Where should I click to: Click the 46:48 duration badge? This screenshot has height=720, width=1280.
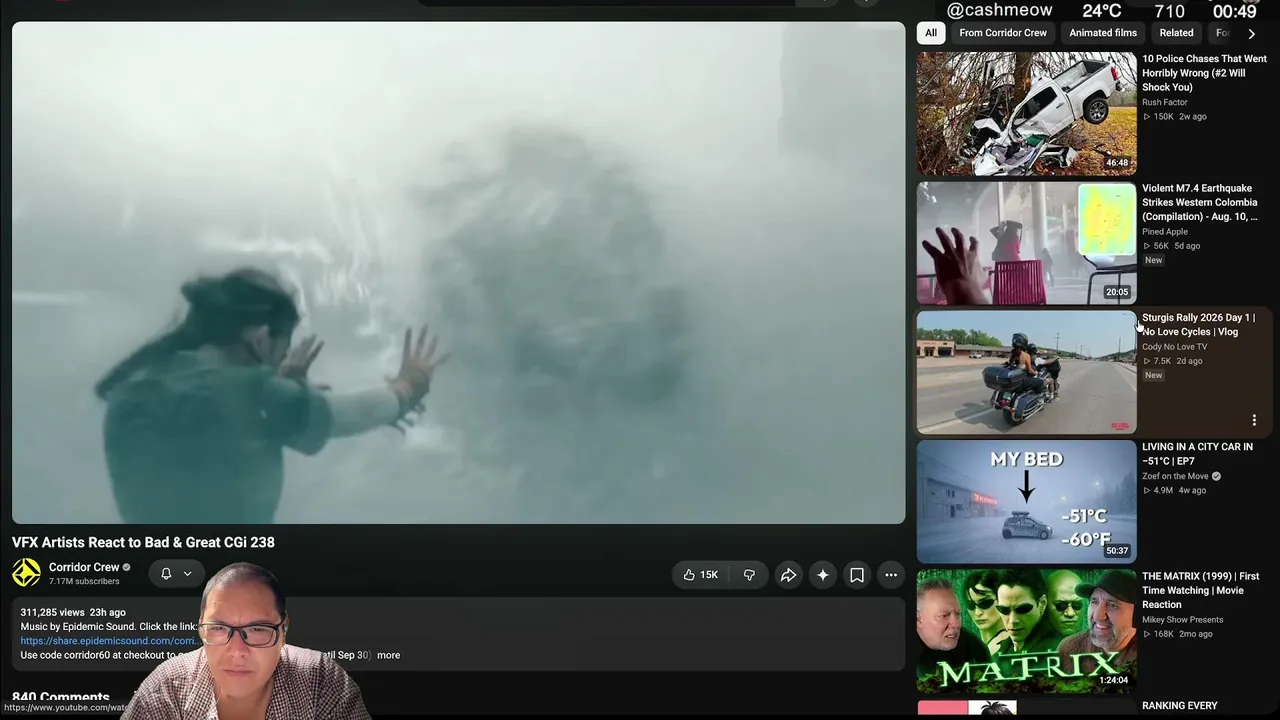point(1117,163)
